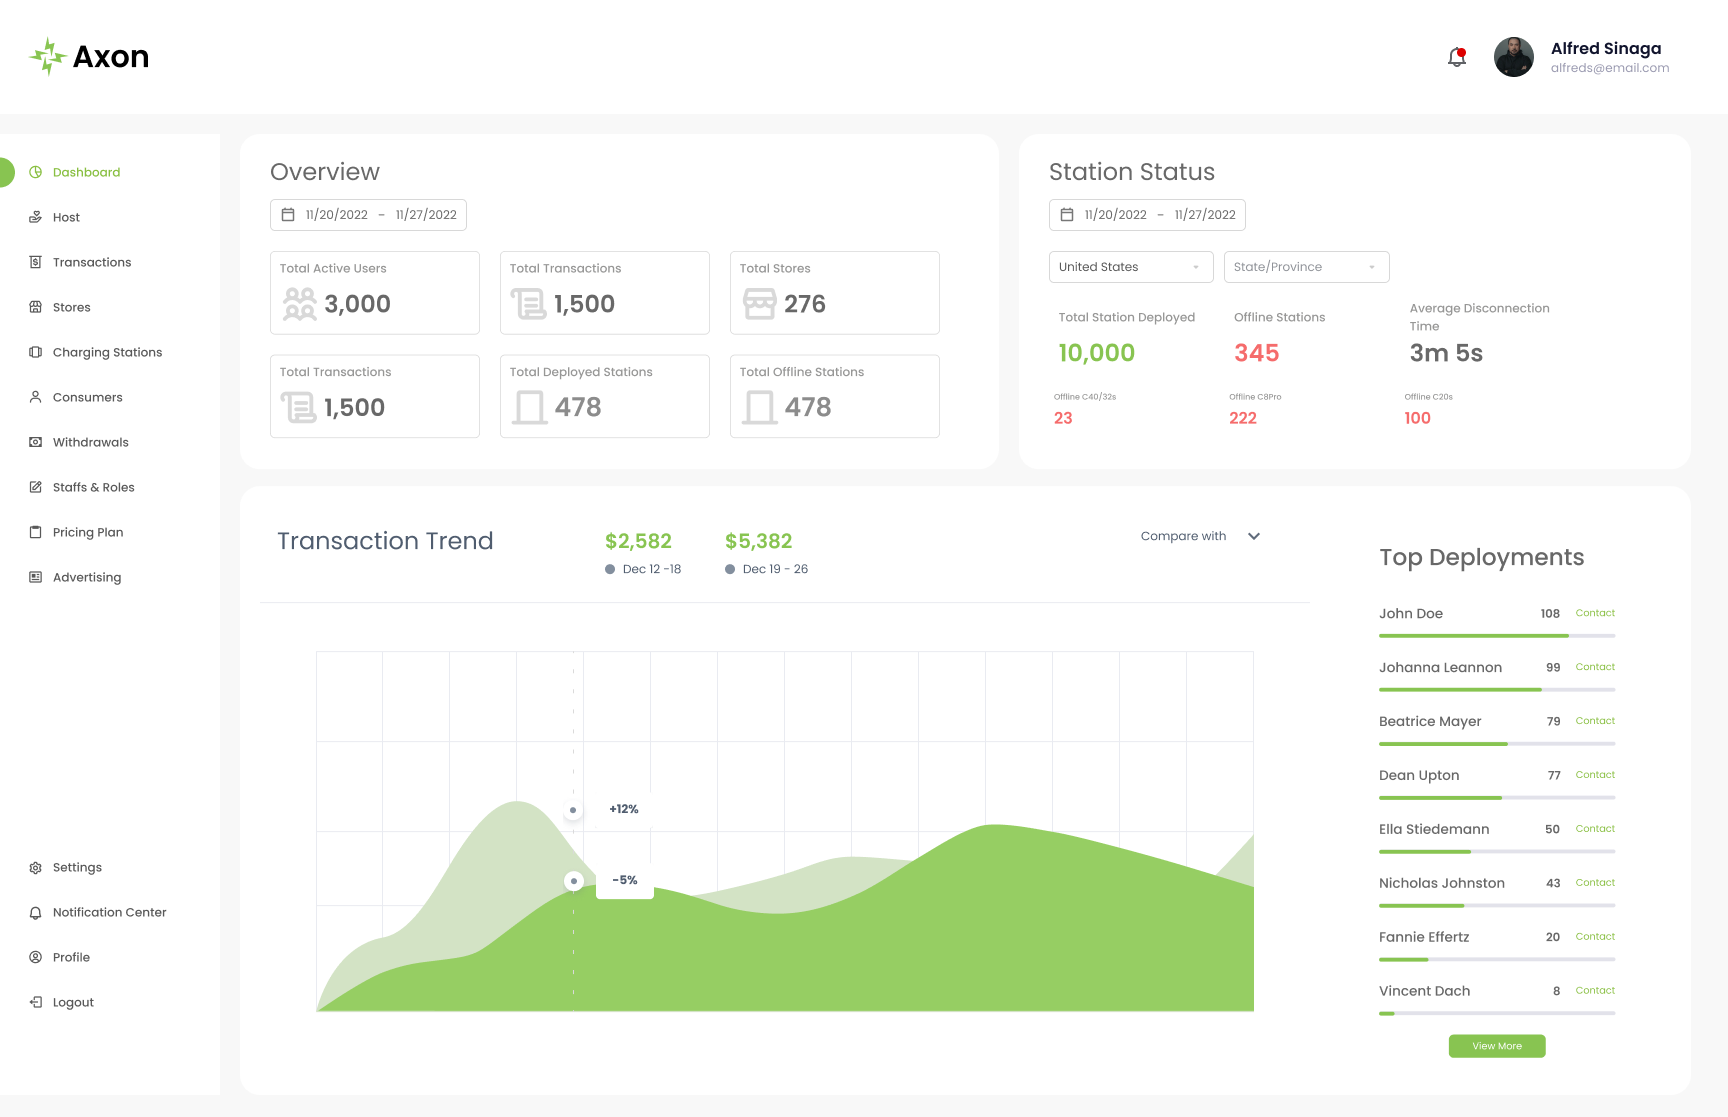This screenshot has width=1728, height=1117.
Task: Open the State/Province dropdown
Action: [1306, 267]
